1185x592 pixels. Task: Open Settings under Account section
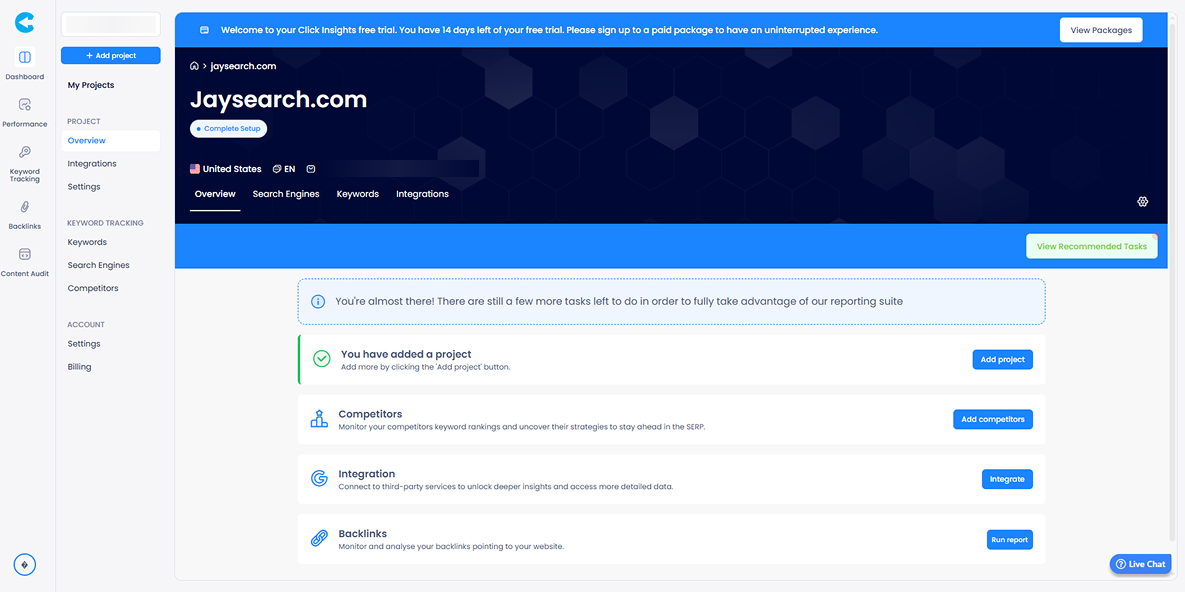click(x=84, y=344)
